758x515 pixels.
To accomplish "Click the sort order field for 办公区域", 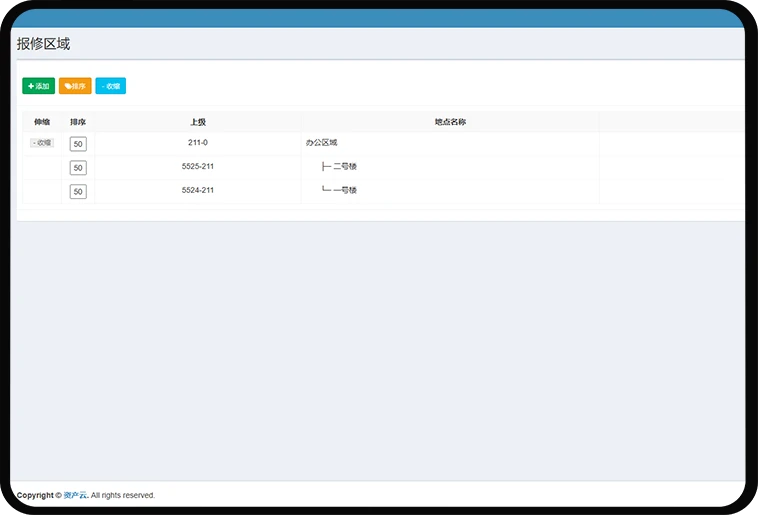I will (x=78, y=144).
